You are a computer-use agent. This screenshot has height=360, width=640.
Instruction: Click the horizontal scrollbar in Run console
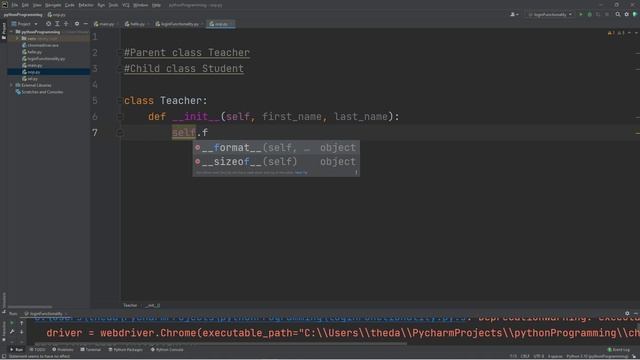[220, 344]
